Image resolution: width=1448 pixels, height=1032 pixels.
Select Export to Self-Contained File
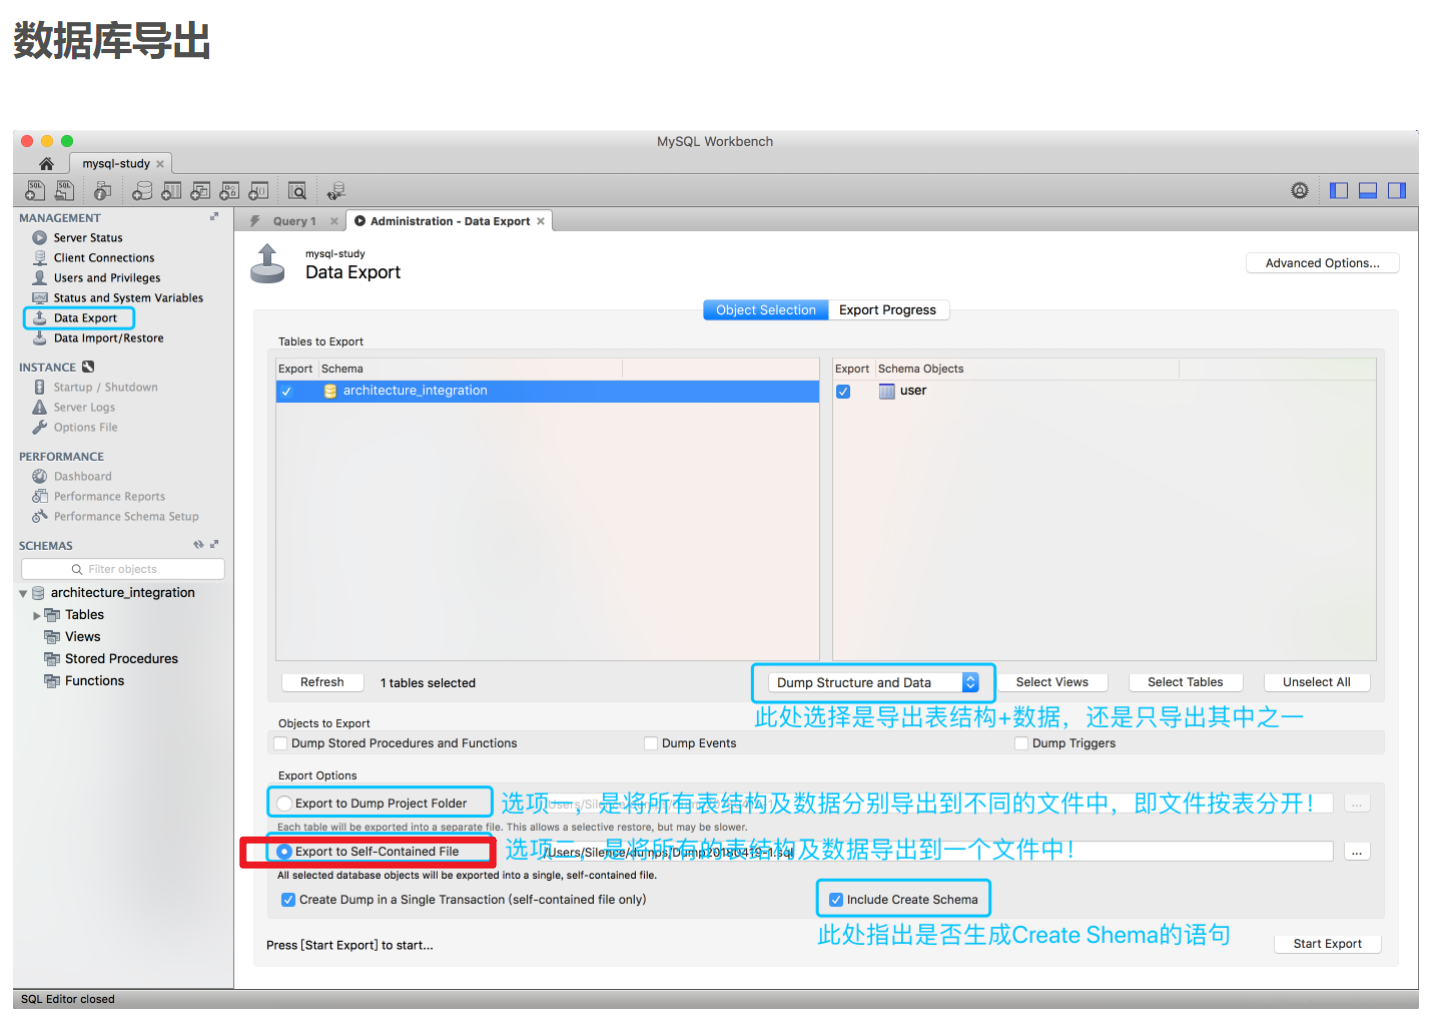click(x=285, y=851)
